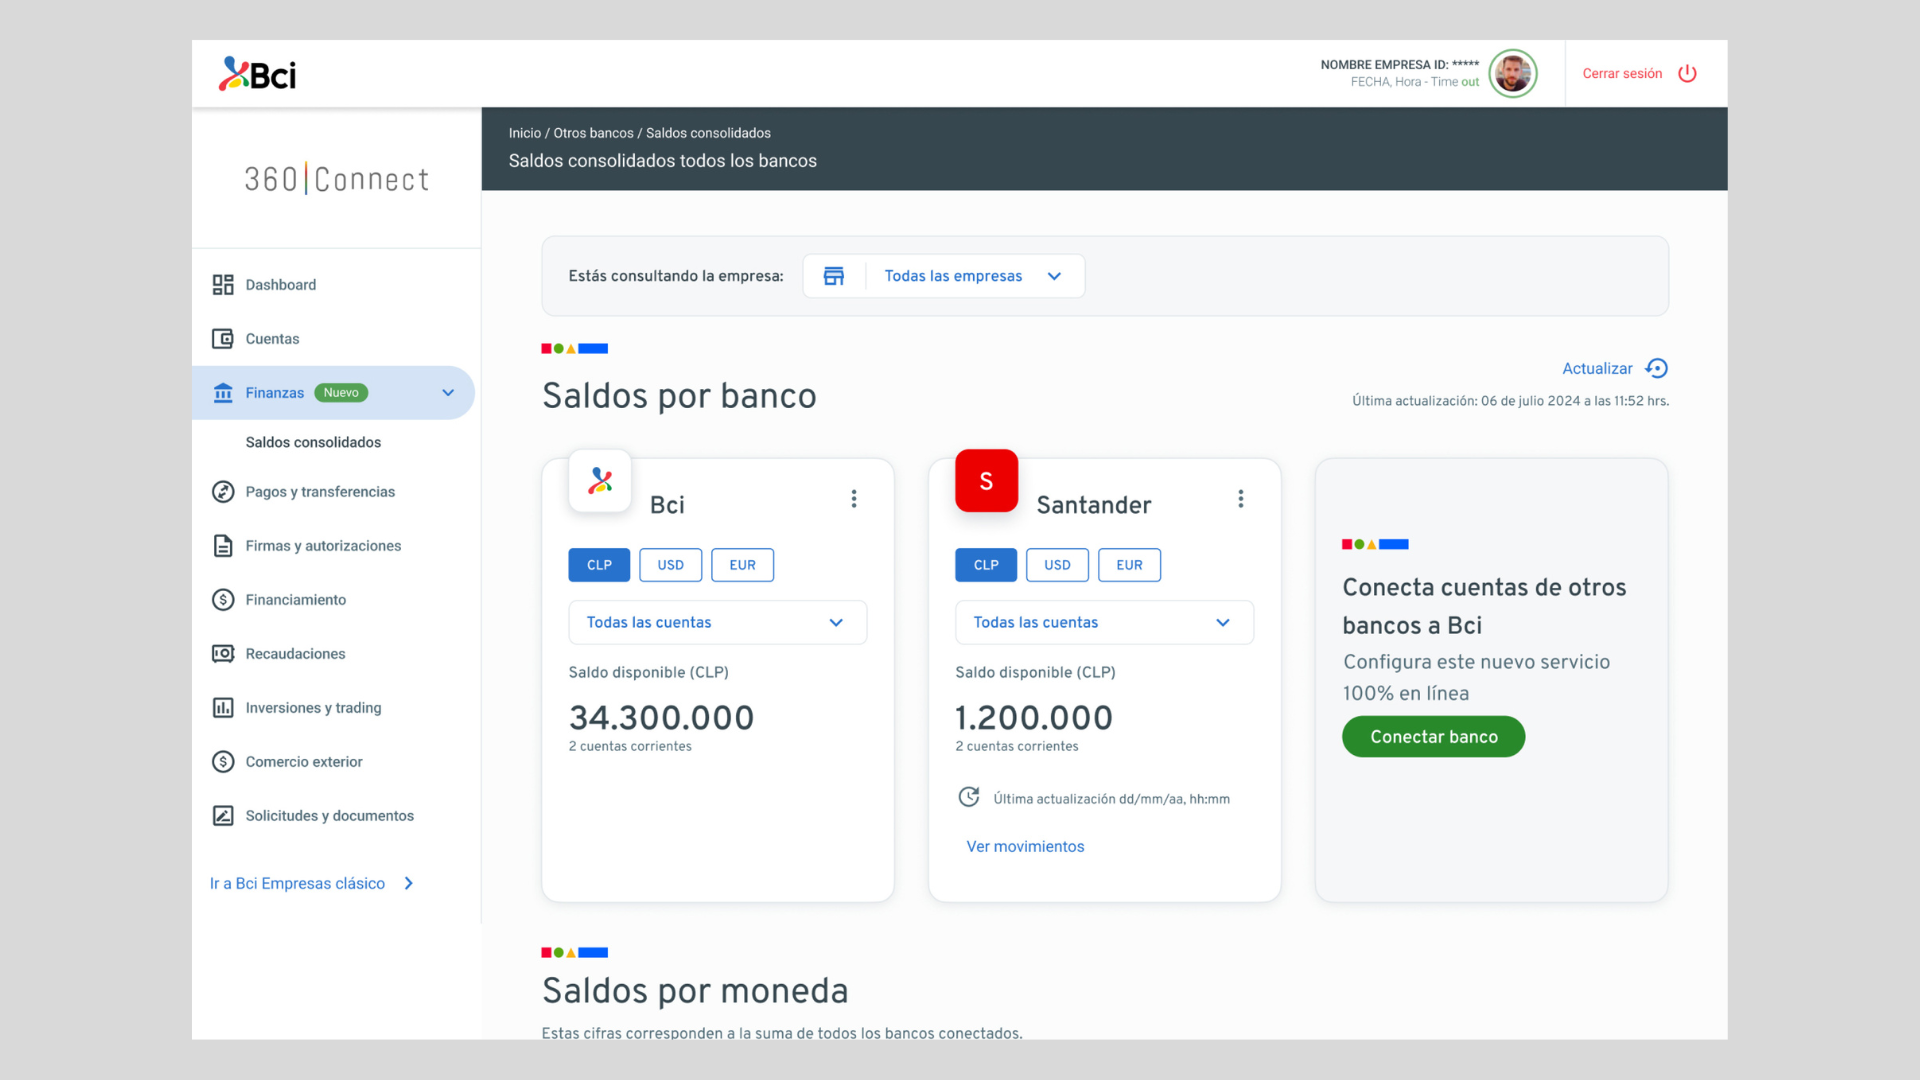Screen dimensions: 1920x1080
Task: Click the Recaudaciones cash icon
Action: click(223, 654)
